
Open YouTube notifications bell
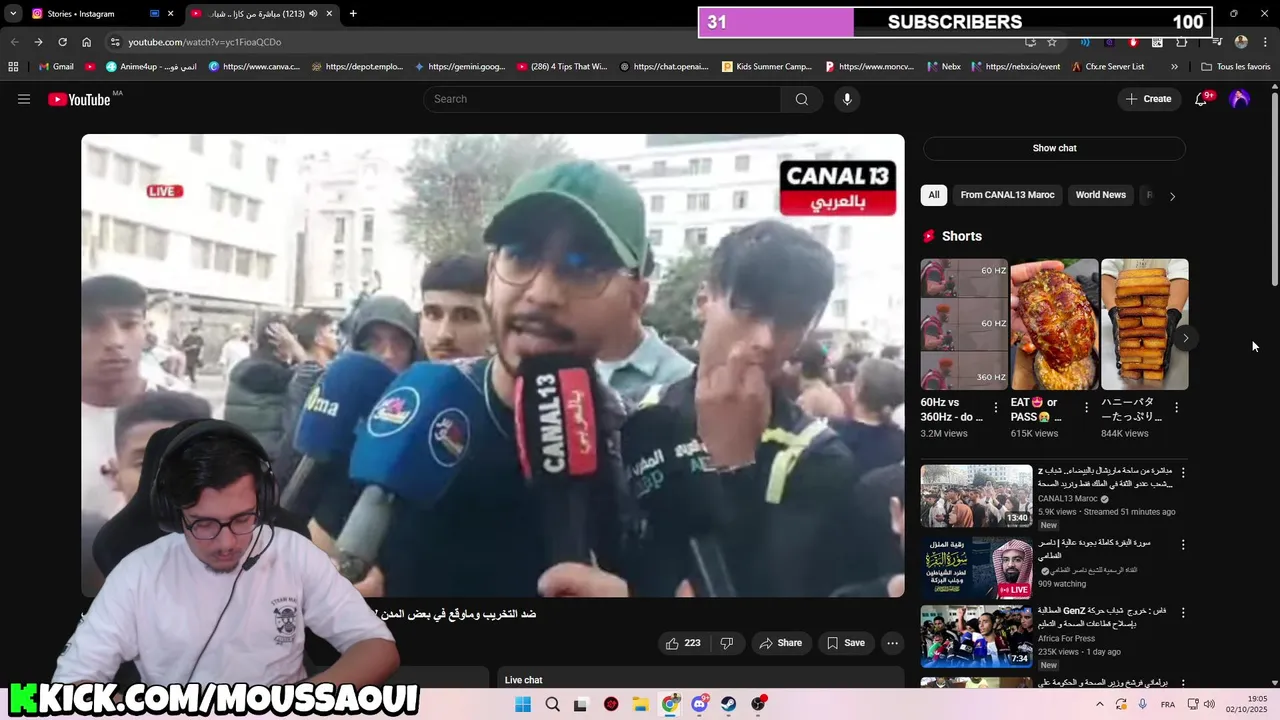click(1202, 99)
